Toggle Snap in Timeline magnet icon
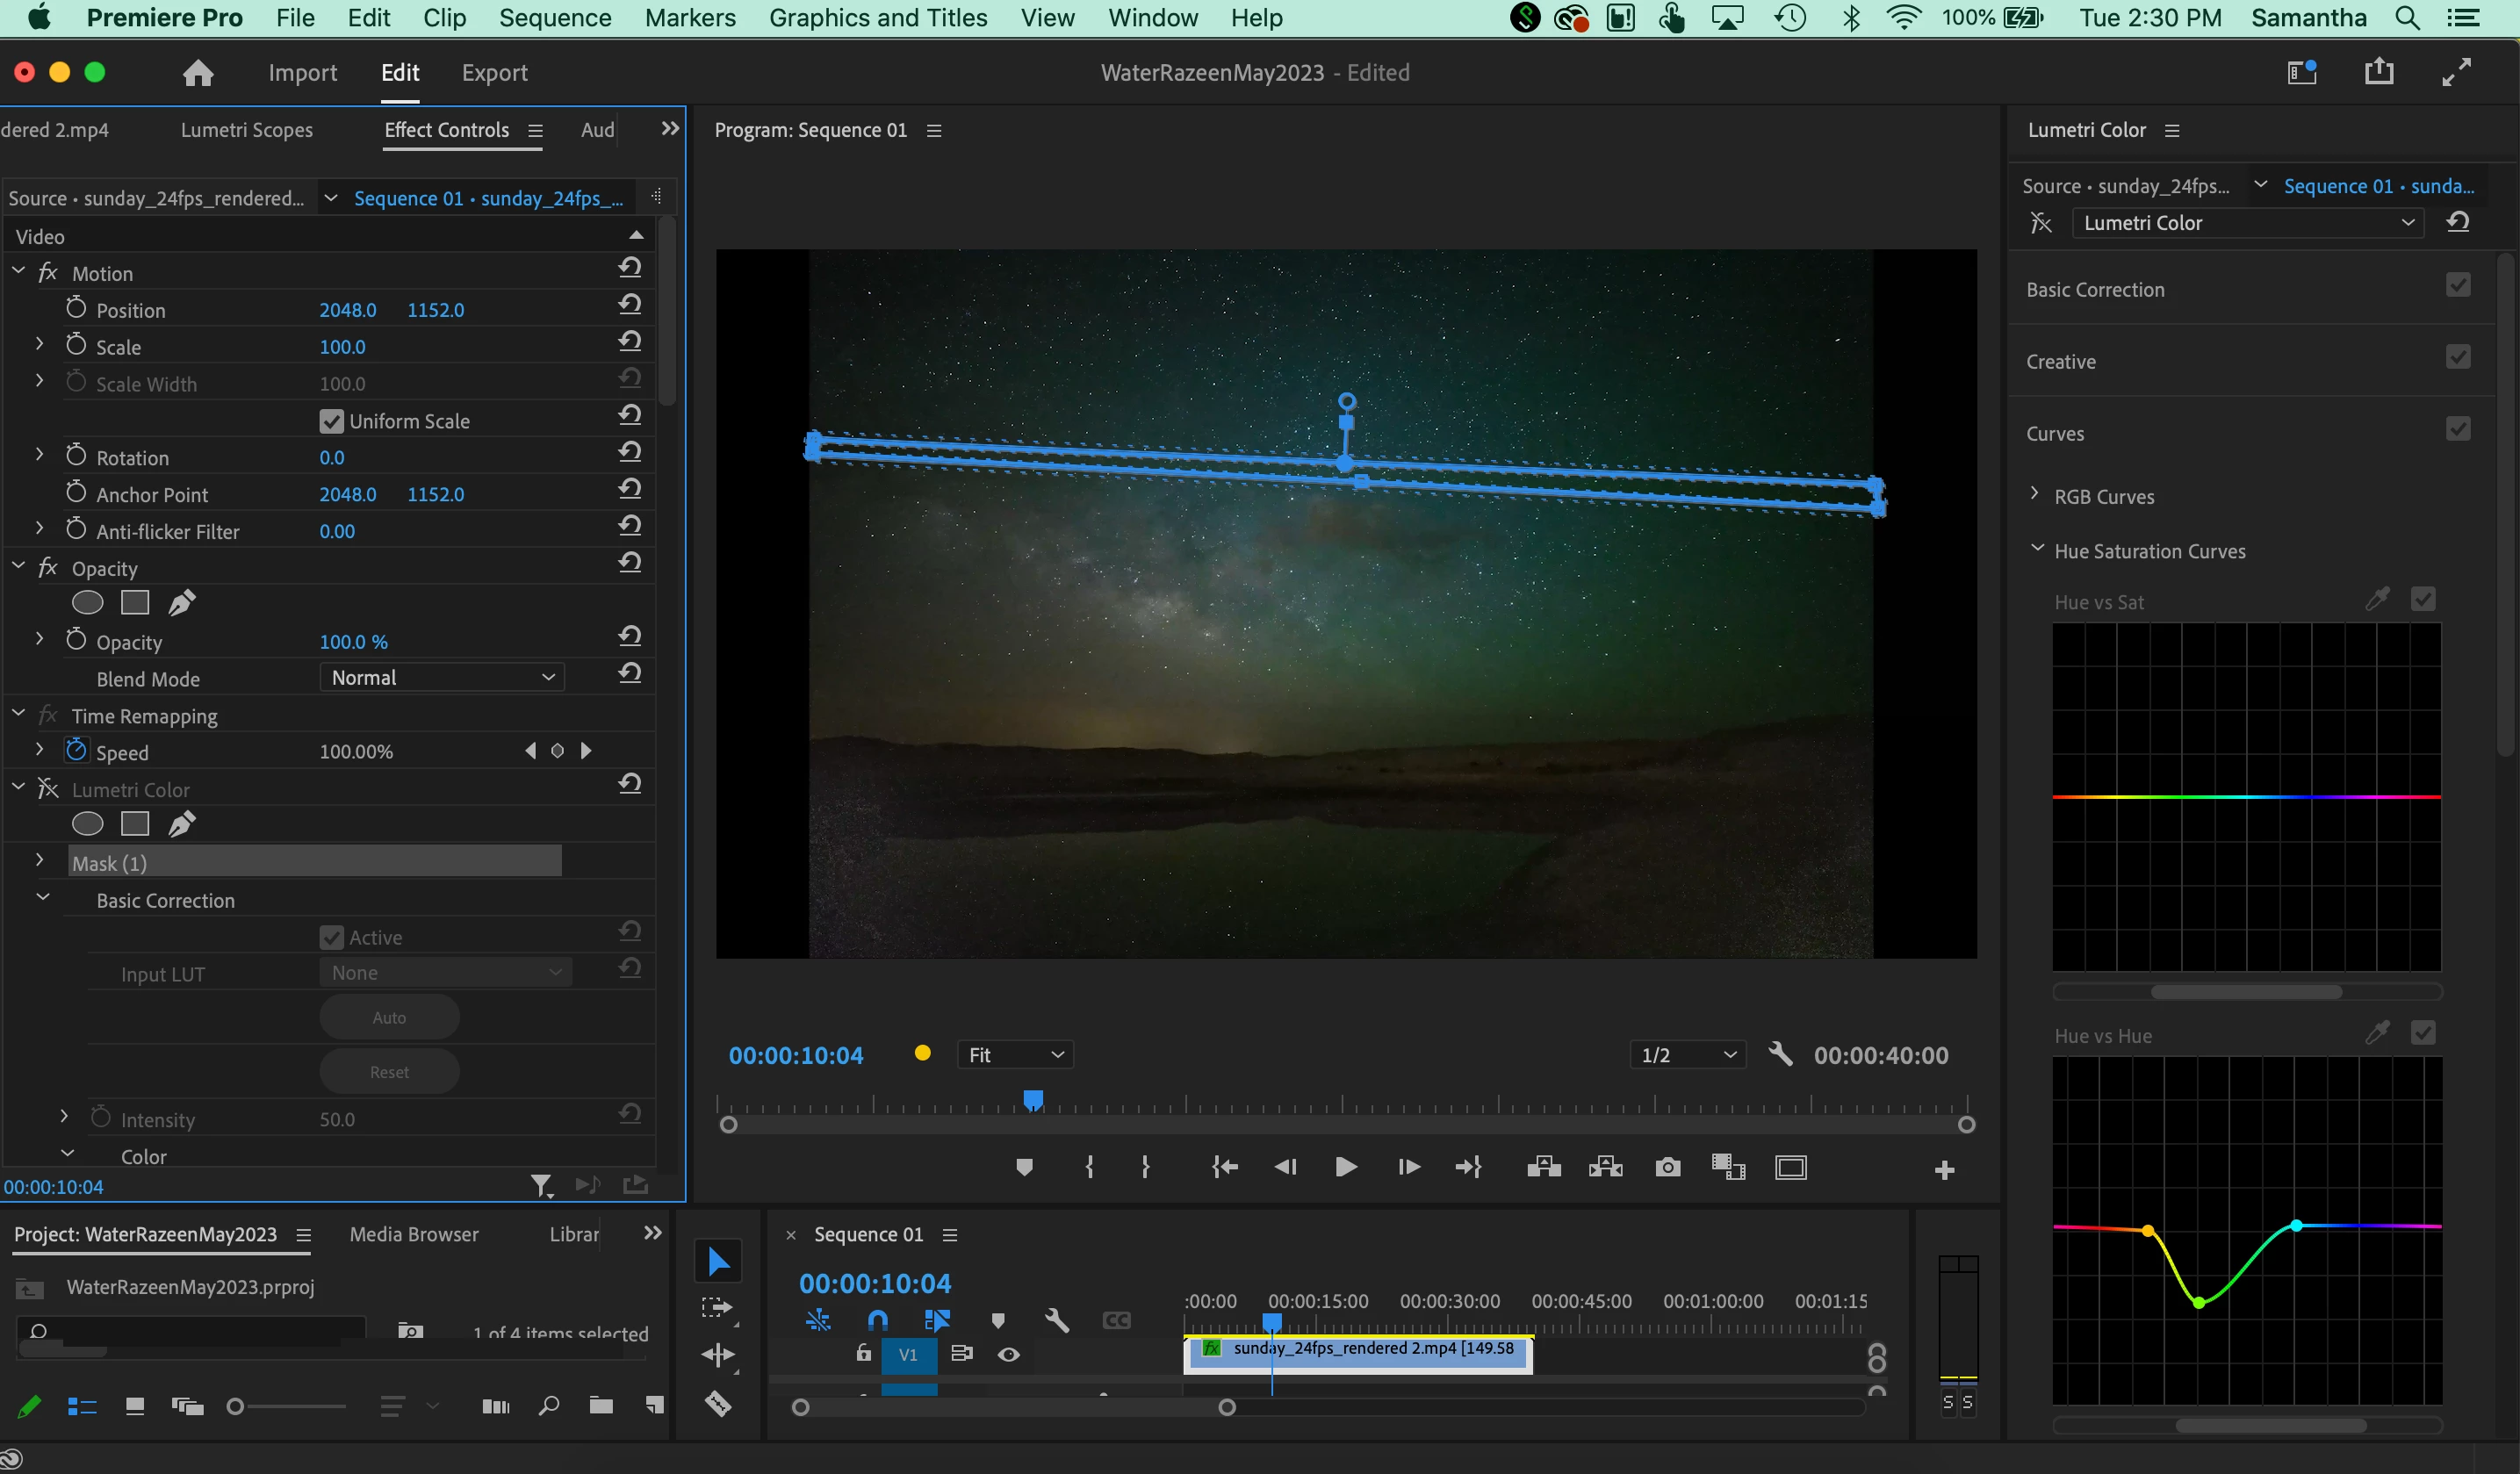The height and width of the screenshot is (1474, 2520). tap(877, 1320)
